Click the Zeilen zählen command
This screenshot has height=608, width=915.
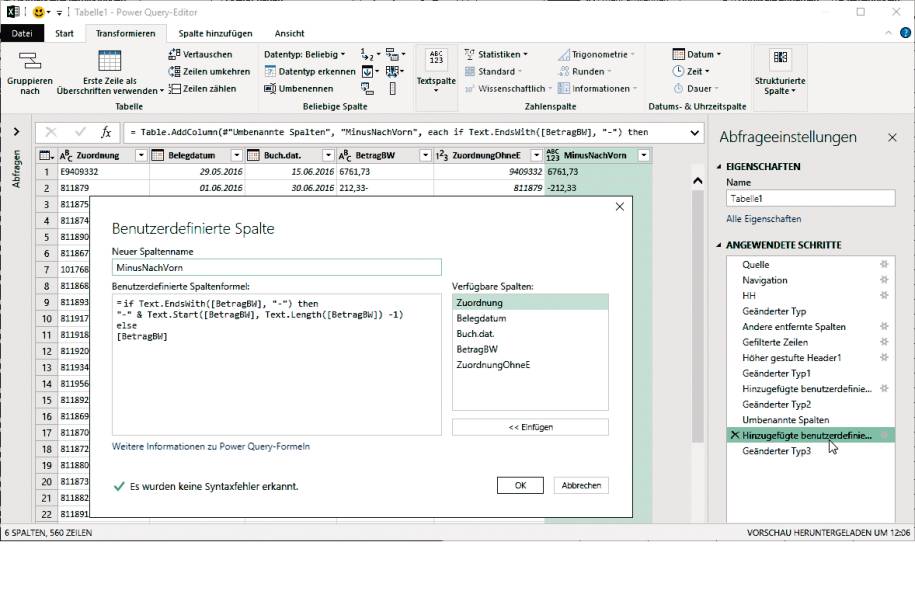pos(202,89)
